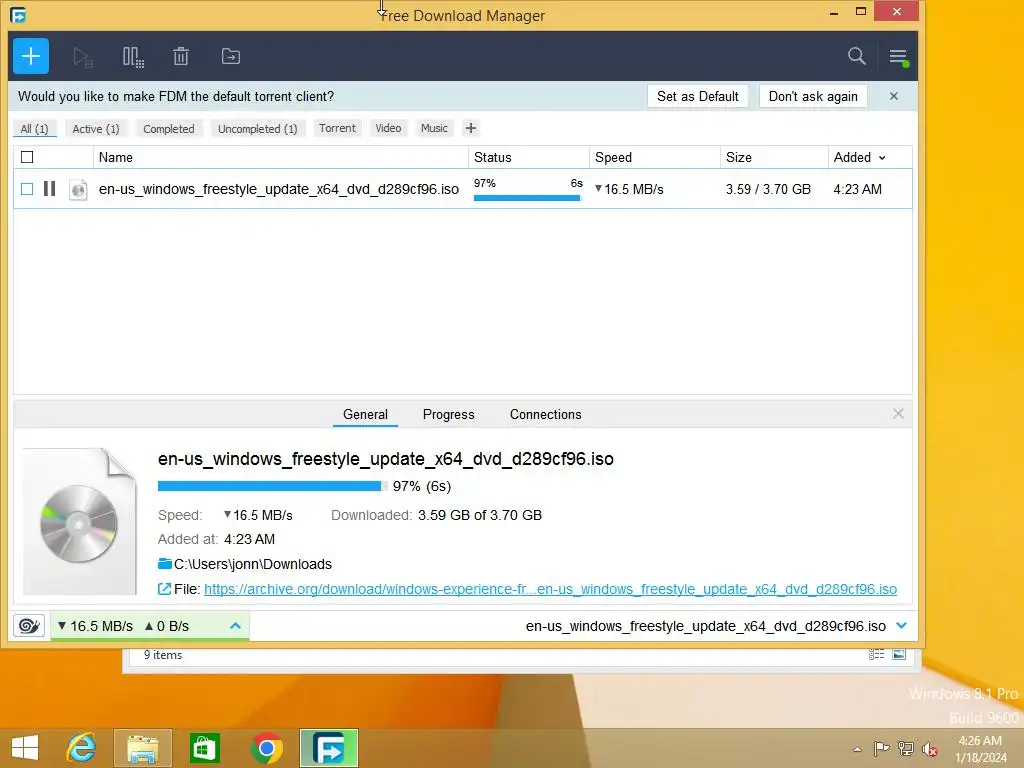This screenshot has height=768, width=1024.
Task: Click the pause all downloads icon
Action: pos(133,57)
